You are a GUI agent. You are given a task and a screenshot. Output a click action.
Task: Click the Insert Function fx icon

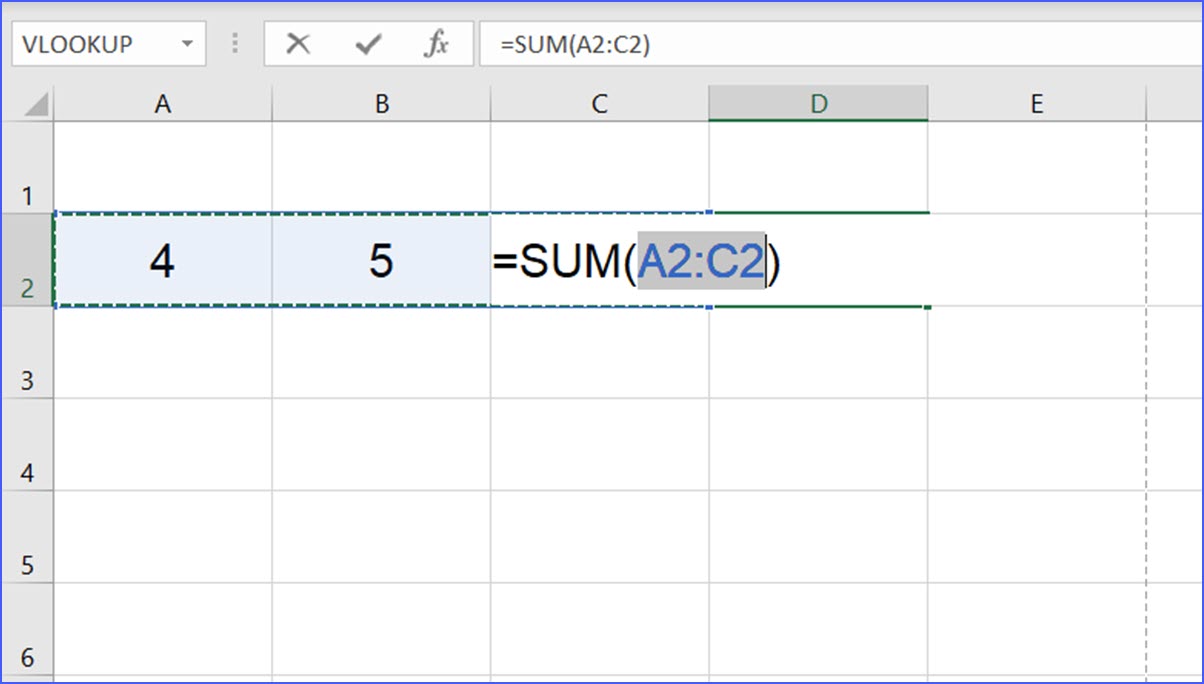pos(437,43)
